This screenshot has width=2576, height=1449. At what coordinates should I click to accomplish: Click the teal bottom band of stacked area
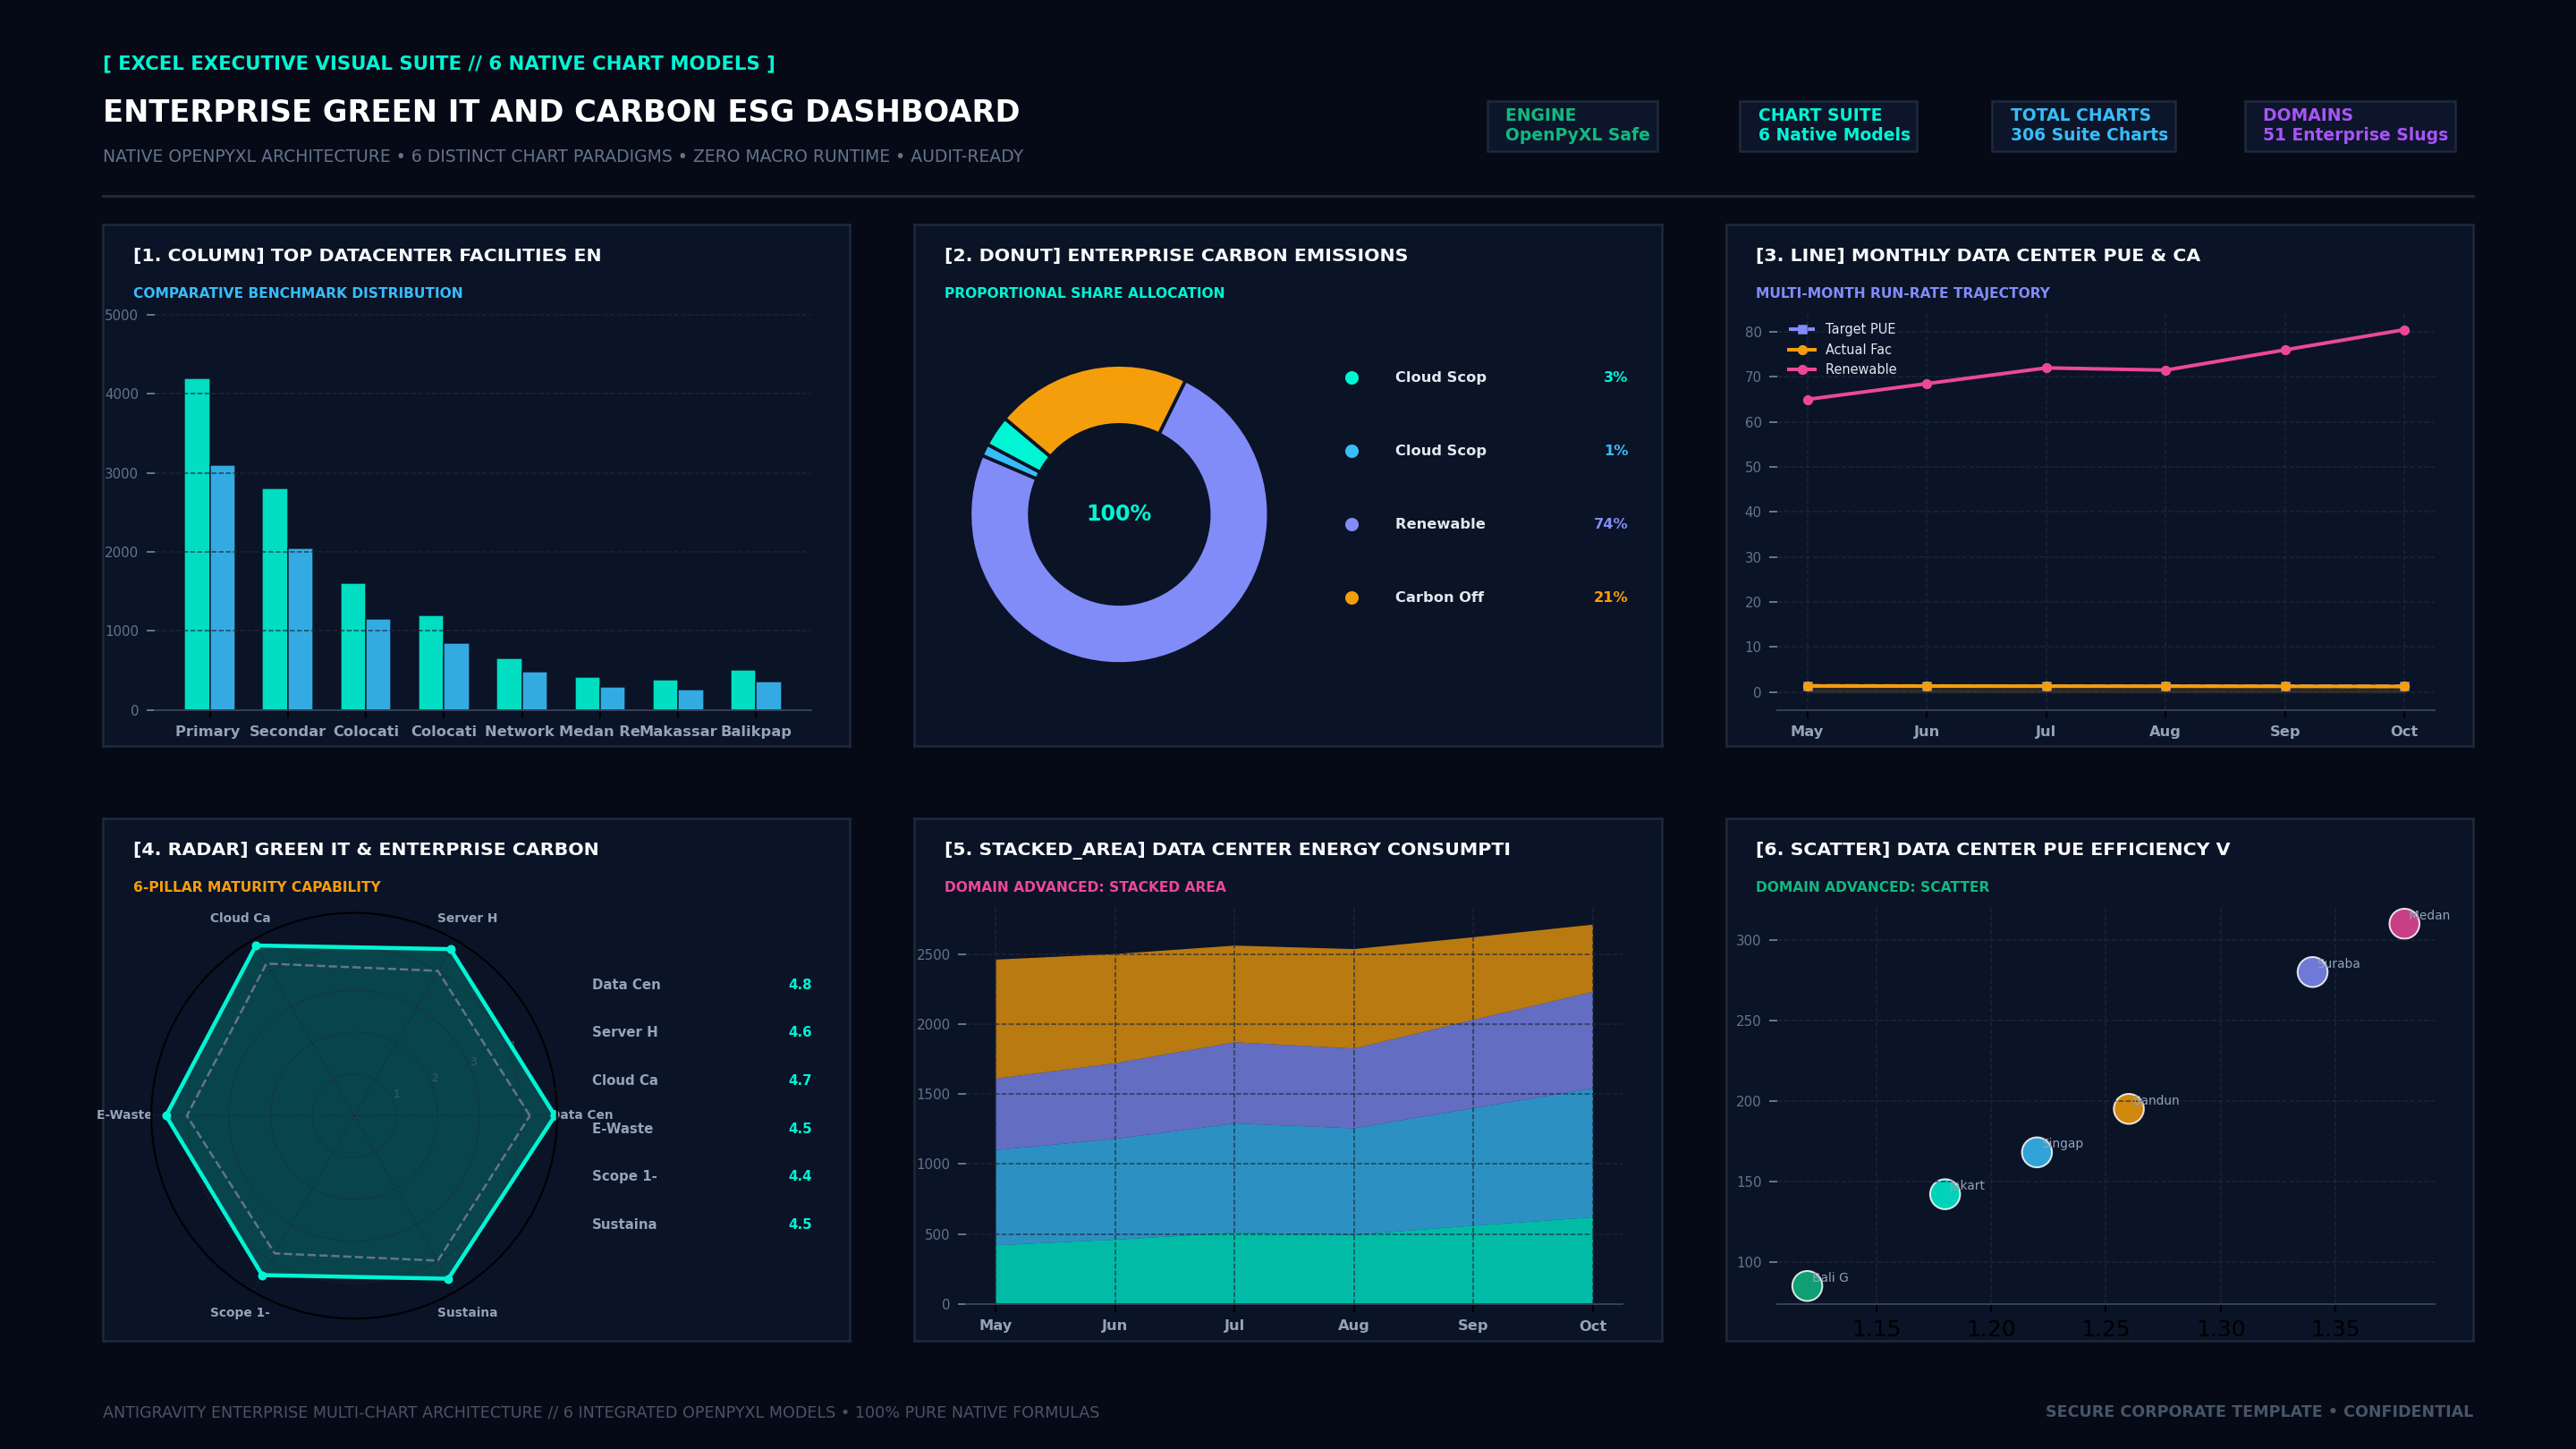click(1294, 1270)
